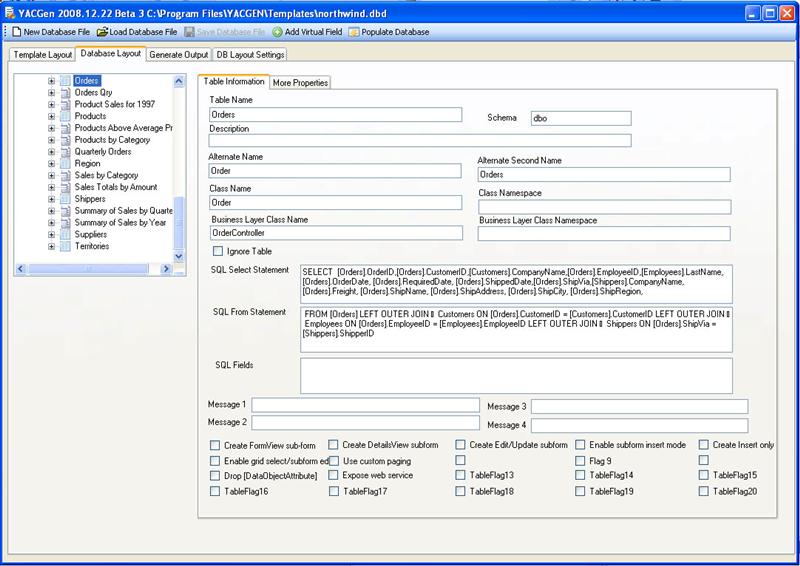Open the DB Layout Settings tab

tap(250, 55)
